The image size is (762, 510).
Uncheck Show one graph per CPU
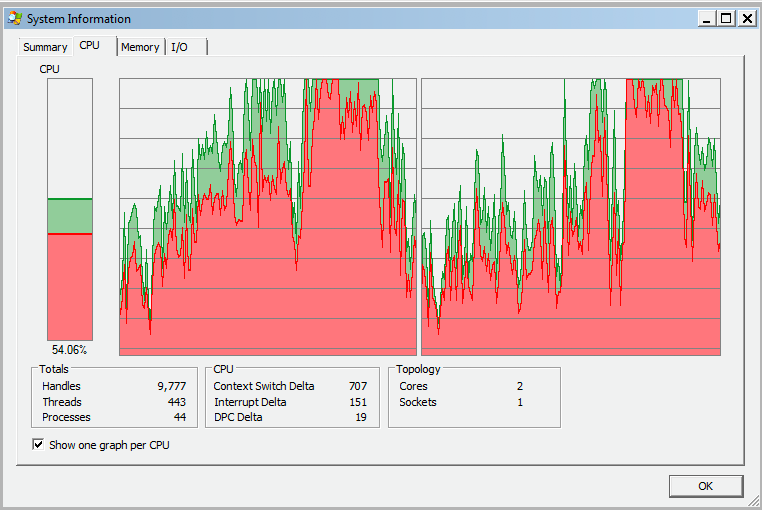pyautogui.click(x=39, y=445)
